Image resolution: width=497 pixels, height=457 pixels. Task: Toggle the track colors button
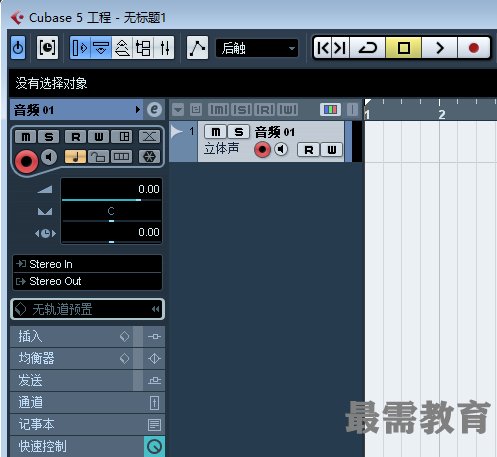coord(330,109)
